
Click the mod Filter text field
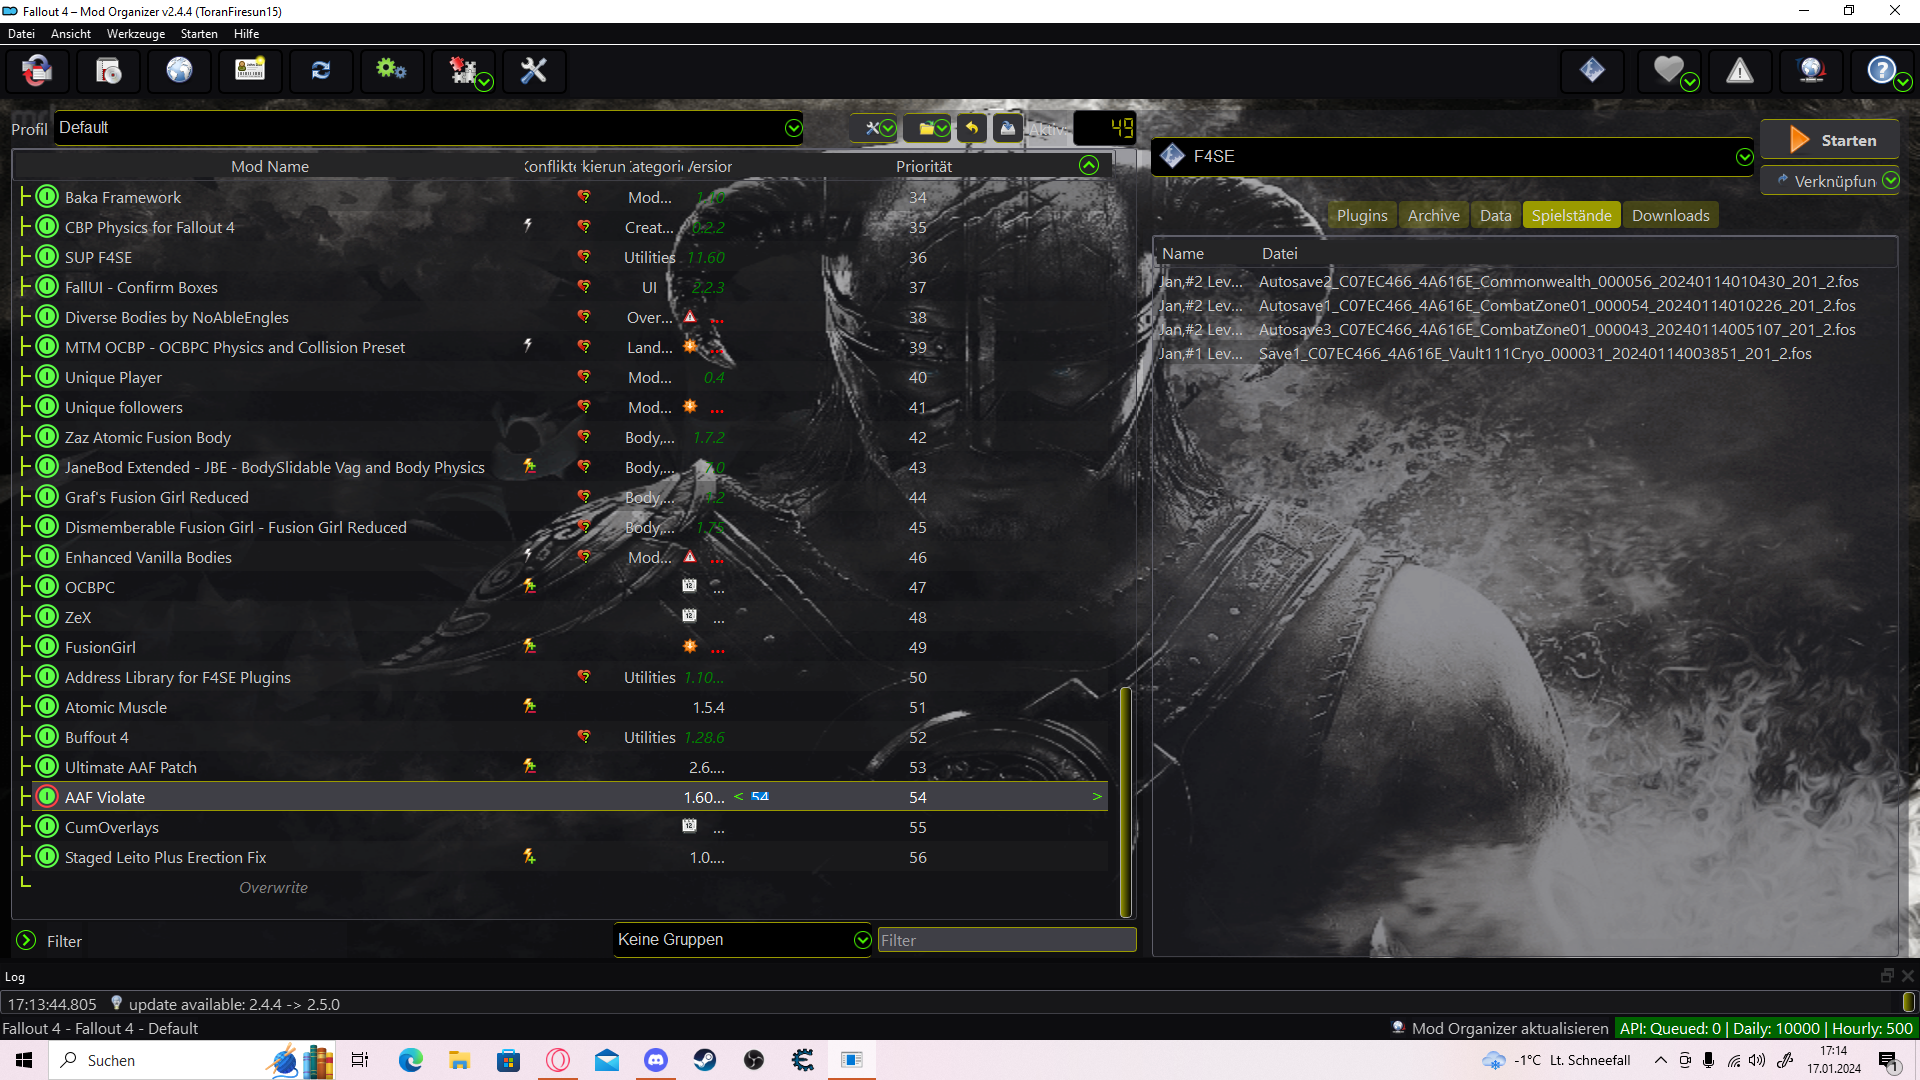(x=1006, y=940)
